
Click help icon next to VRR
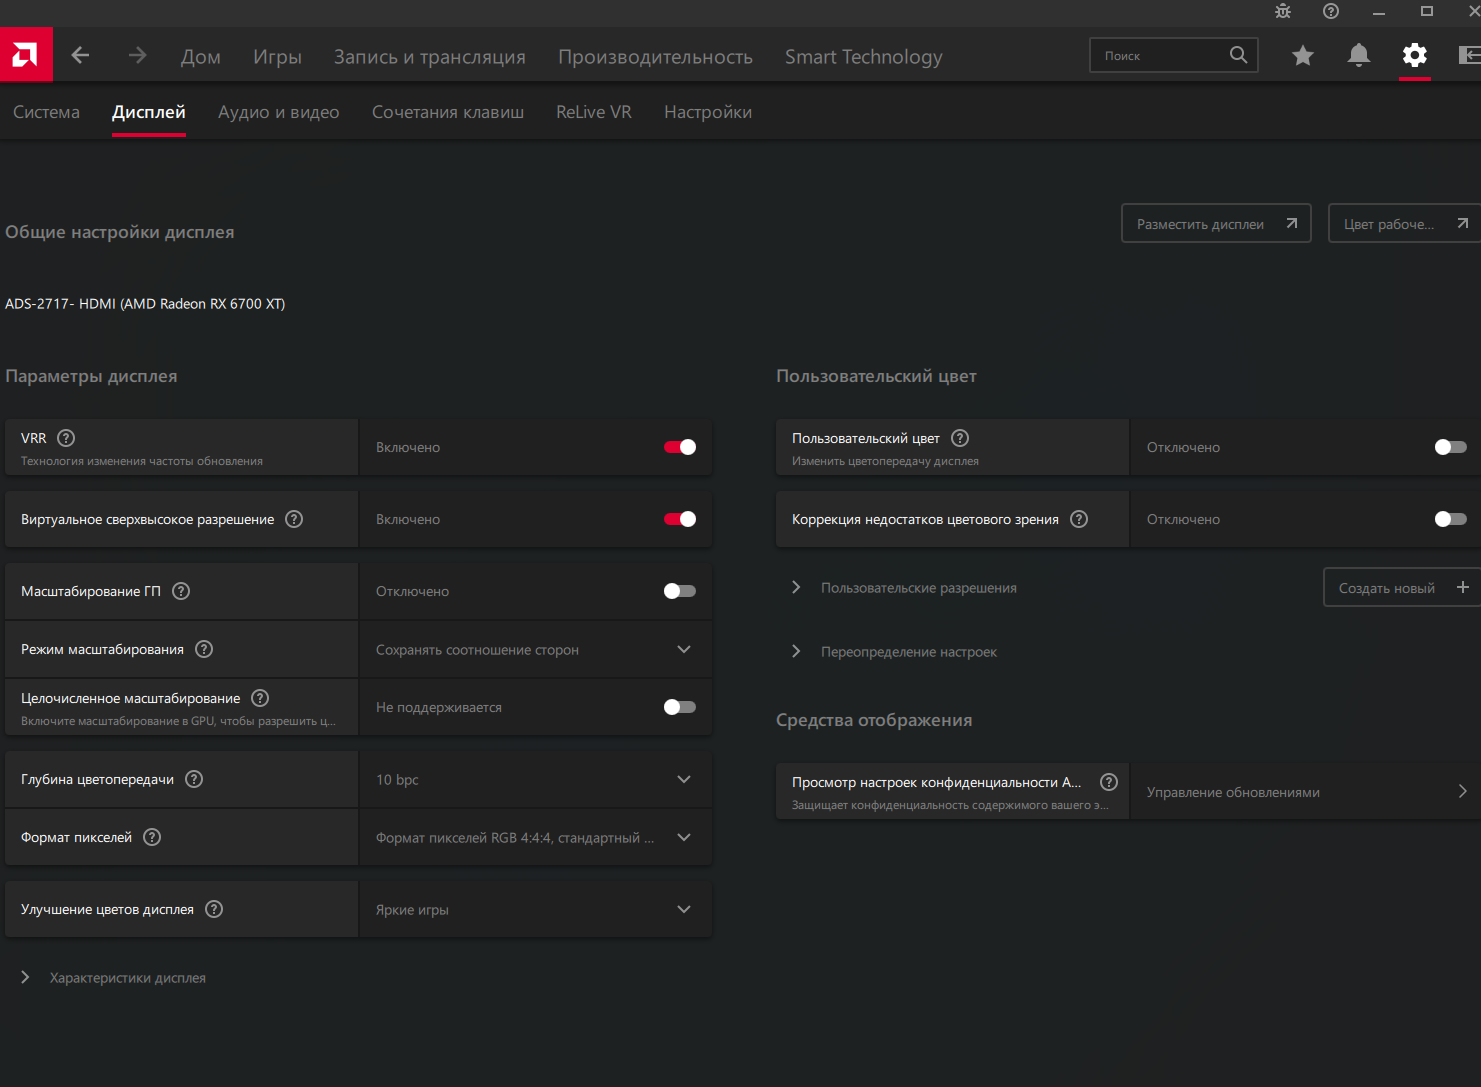(66, 438)
